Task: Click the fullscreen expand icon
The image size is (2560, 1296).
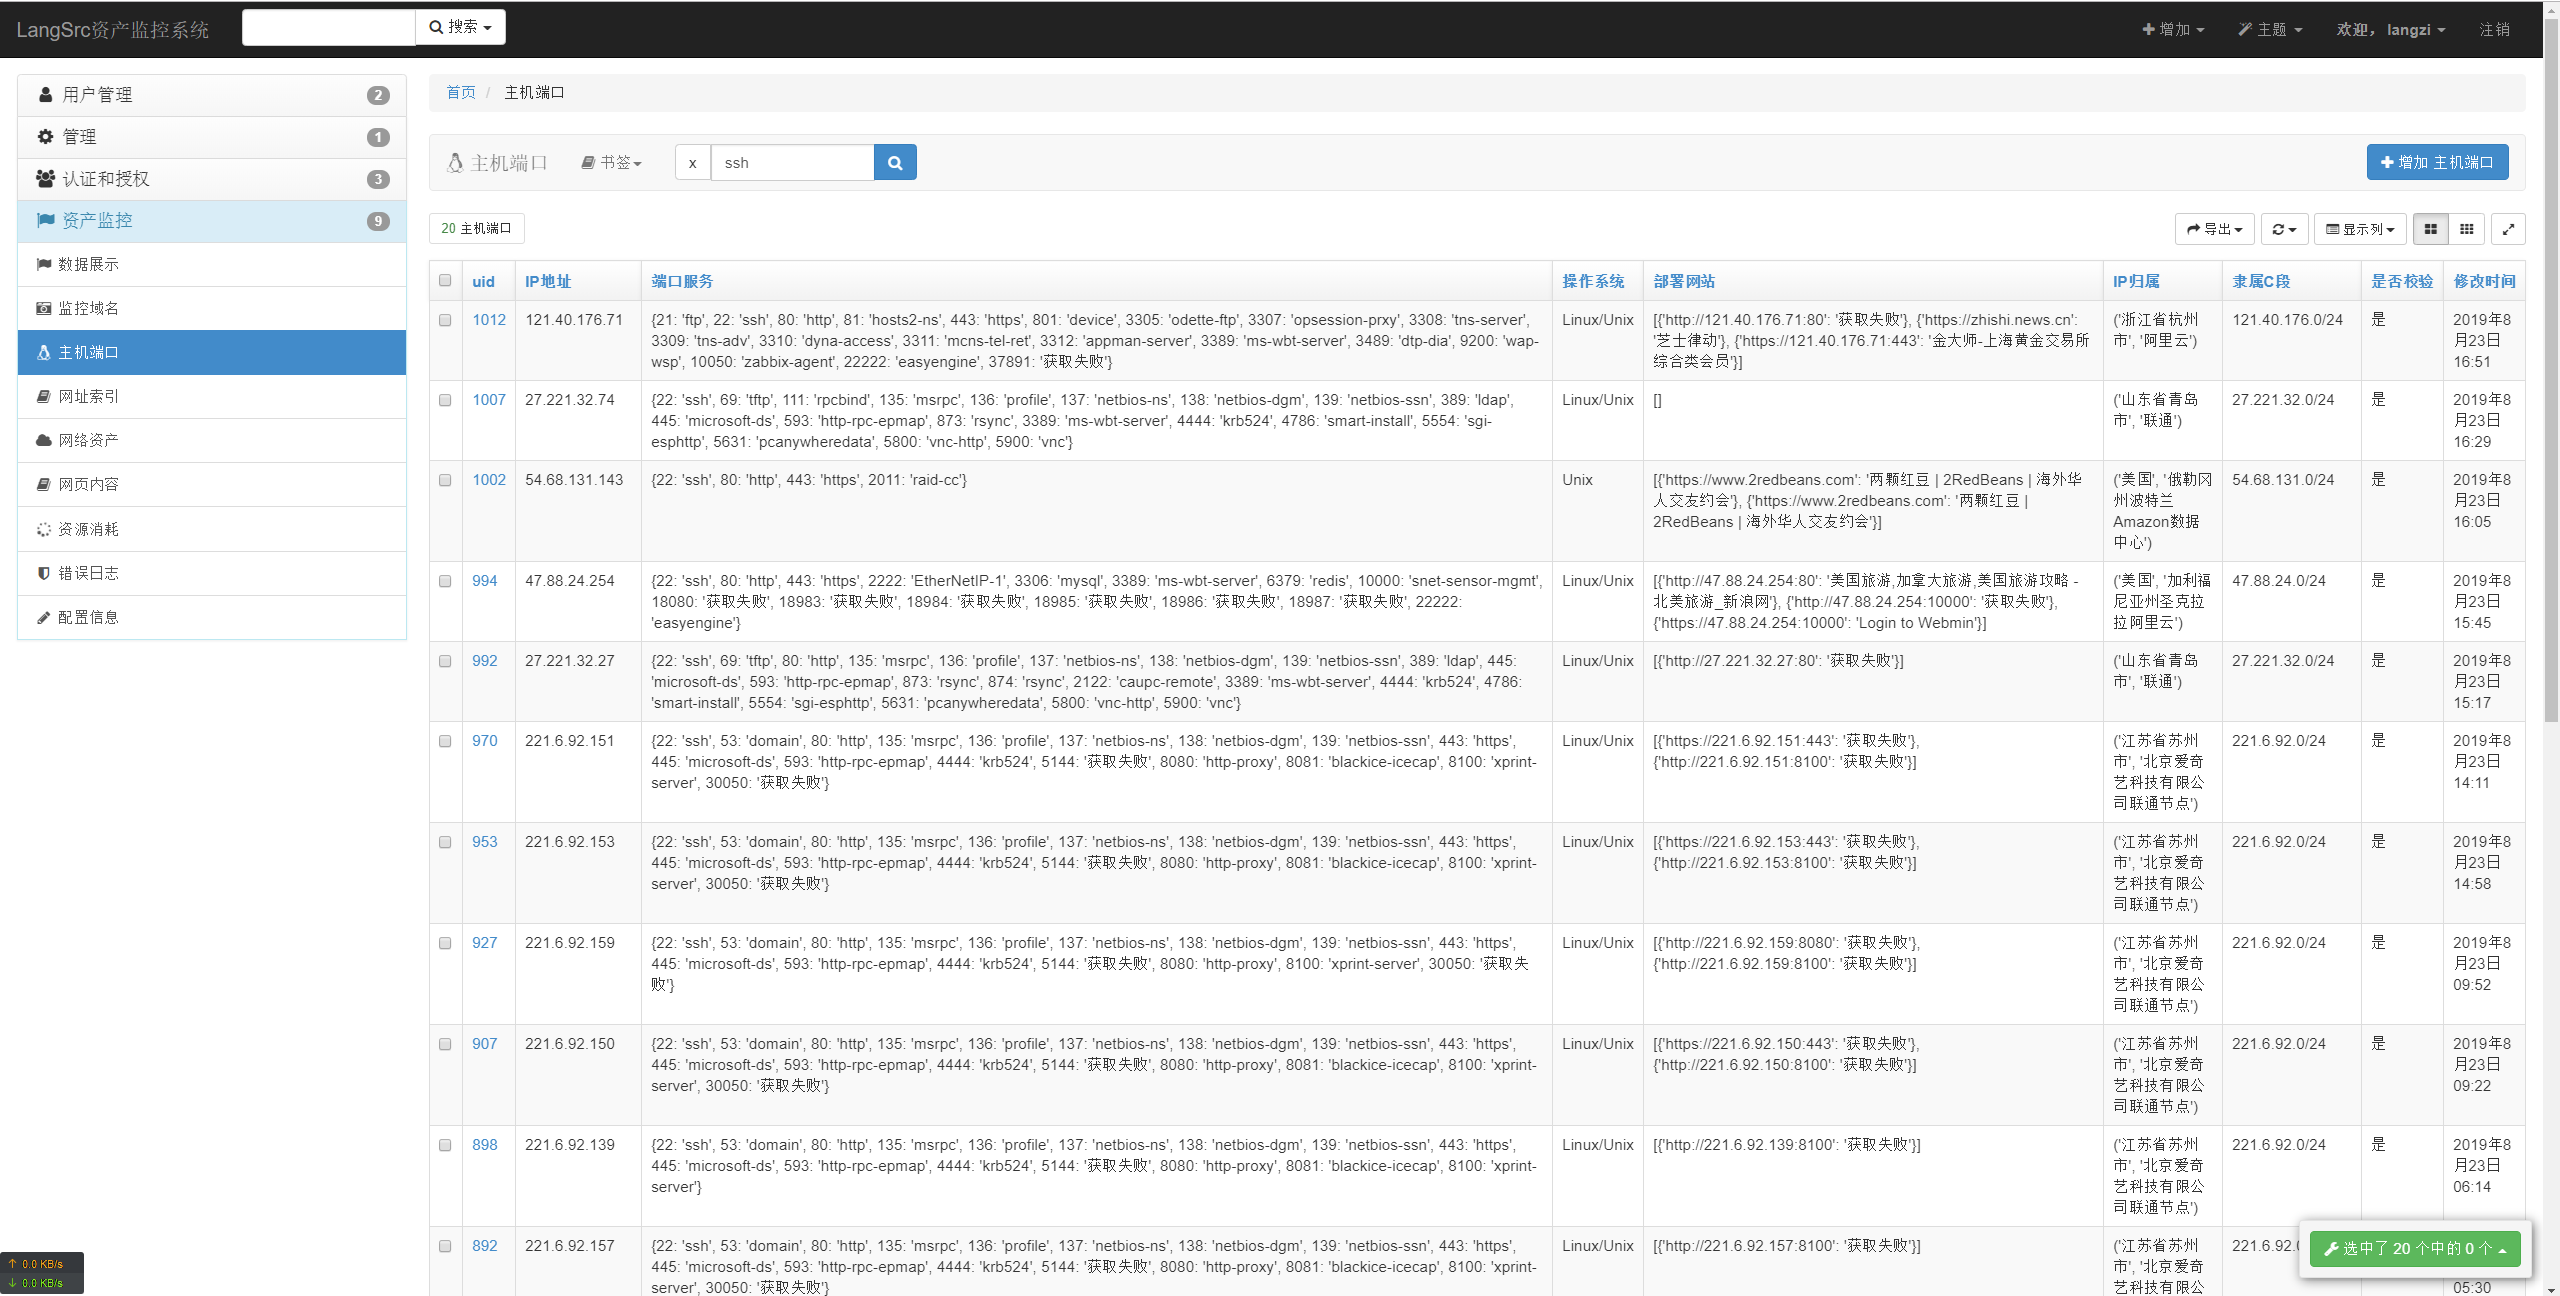Action: tap(2508, 229)
